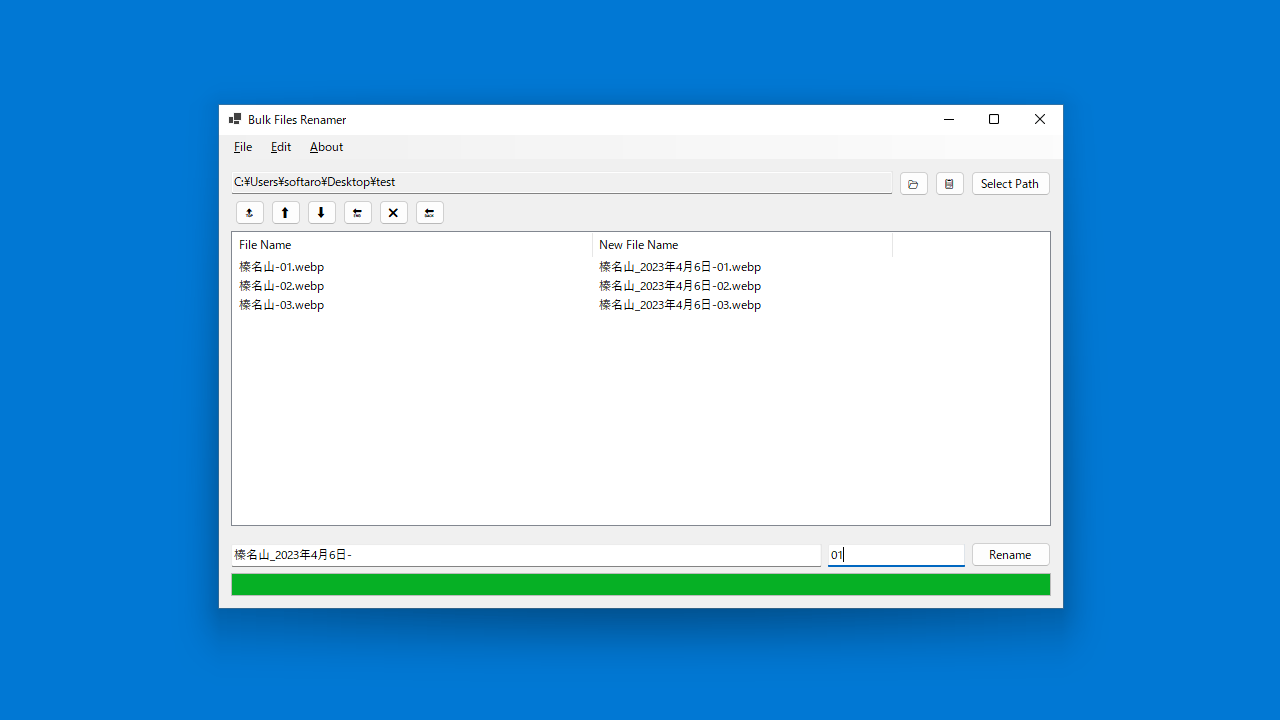Image resolution: width=1280 pixels, height=720 pixels.
Task: Click the move-to-top arrow icon
Action: point(249,213)
